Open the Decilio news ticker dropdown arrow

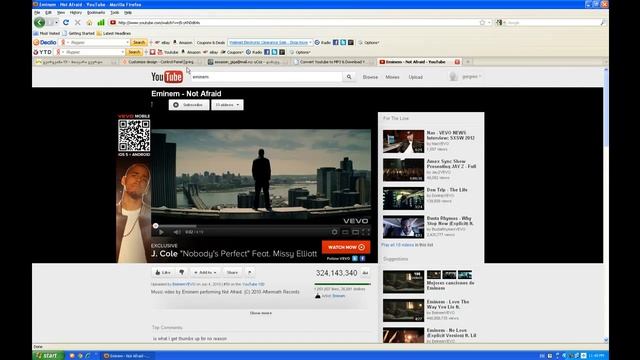tap(310, 42)
